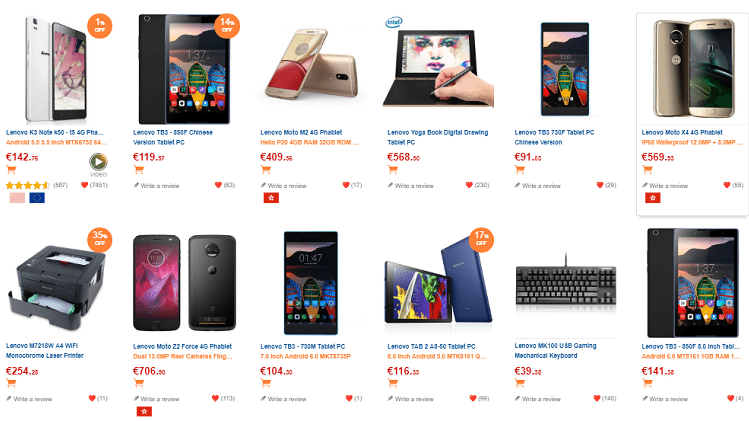Write a review for Lenovo MK100 keyboard
Screen dimensions: 749x421
pyautogui.click(x=537, y=399)
